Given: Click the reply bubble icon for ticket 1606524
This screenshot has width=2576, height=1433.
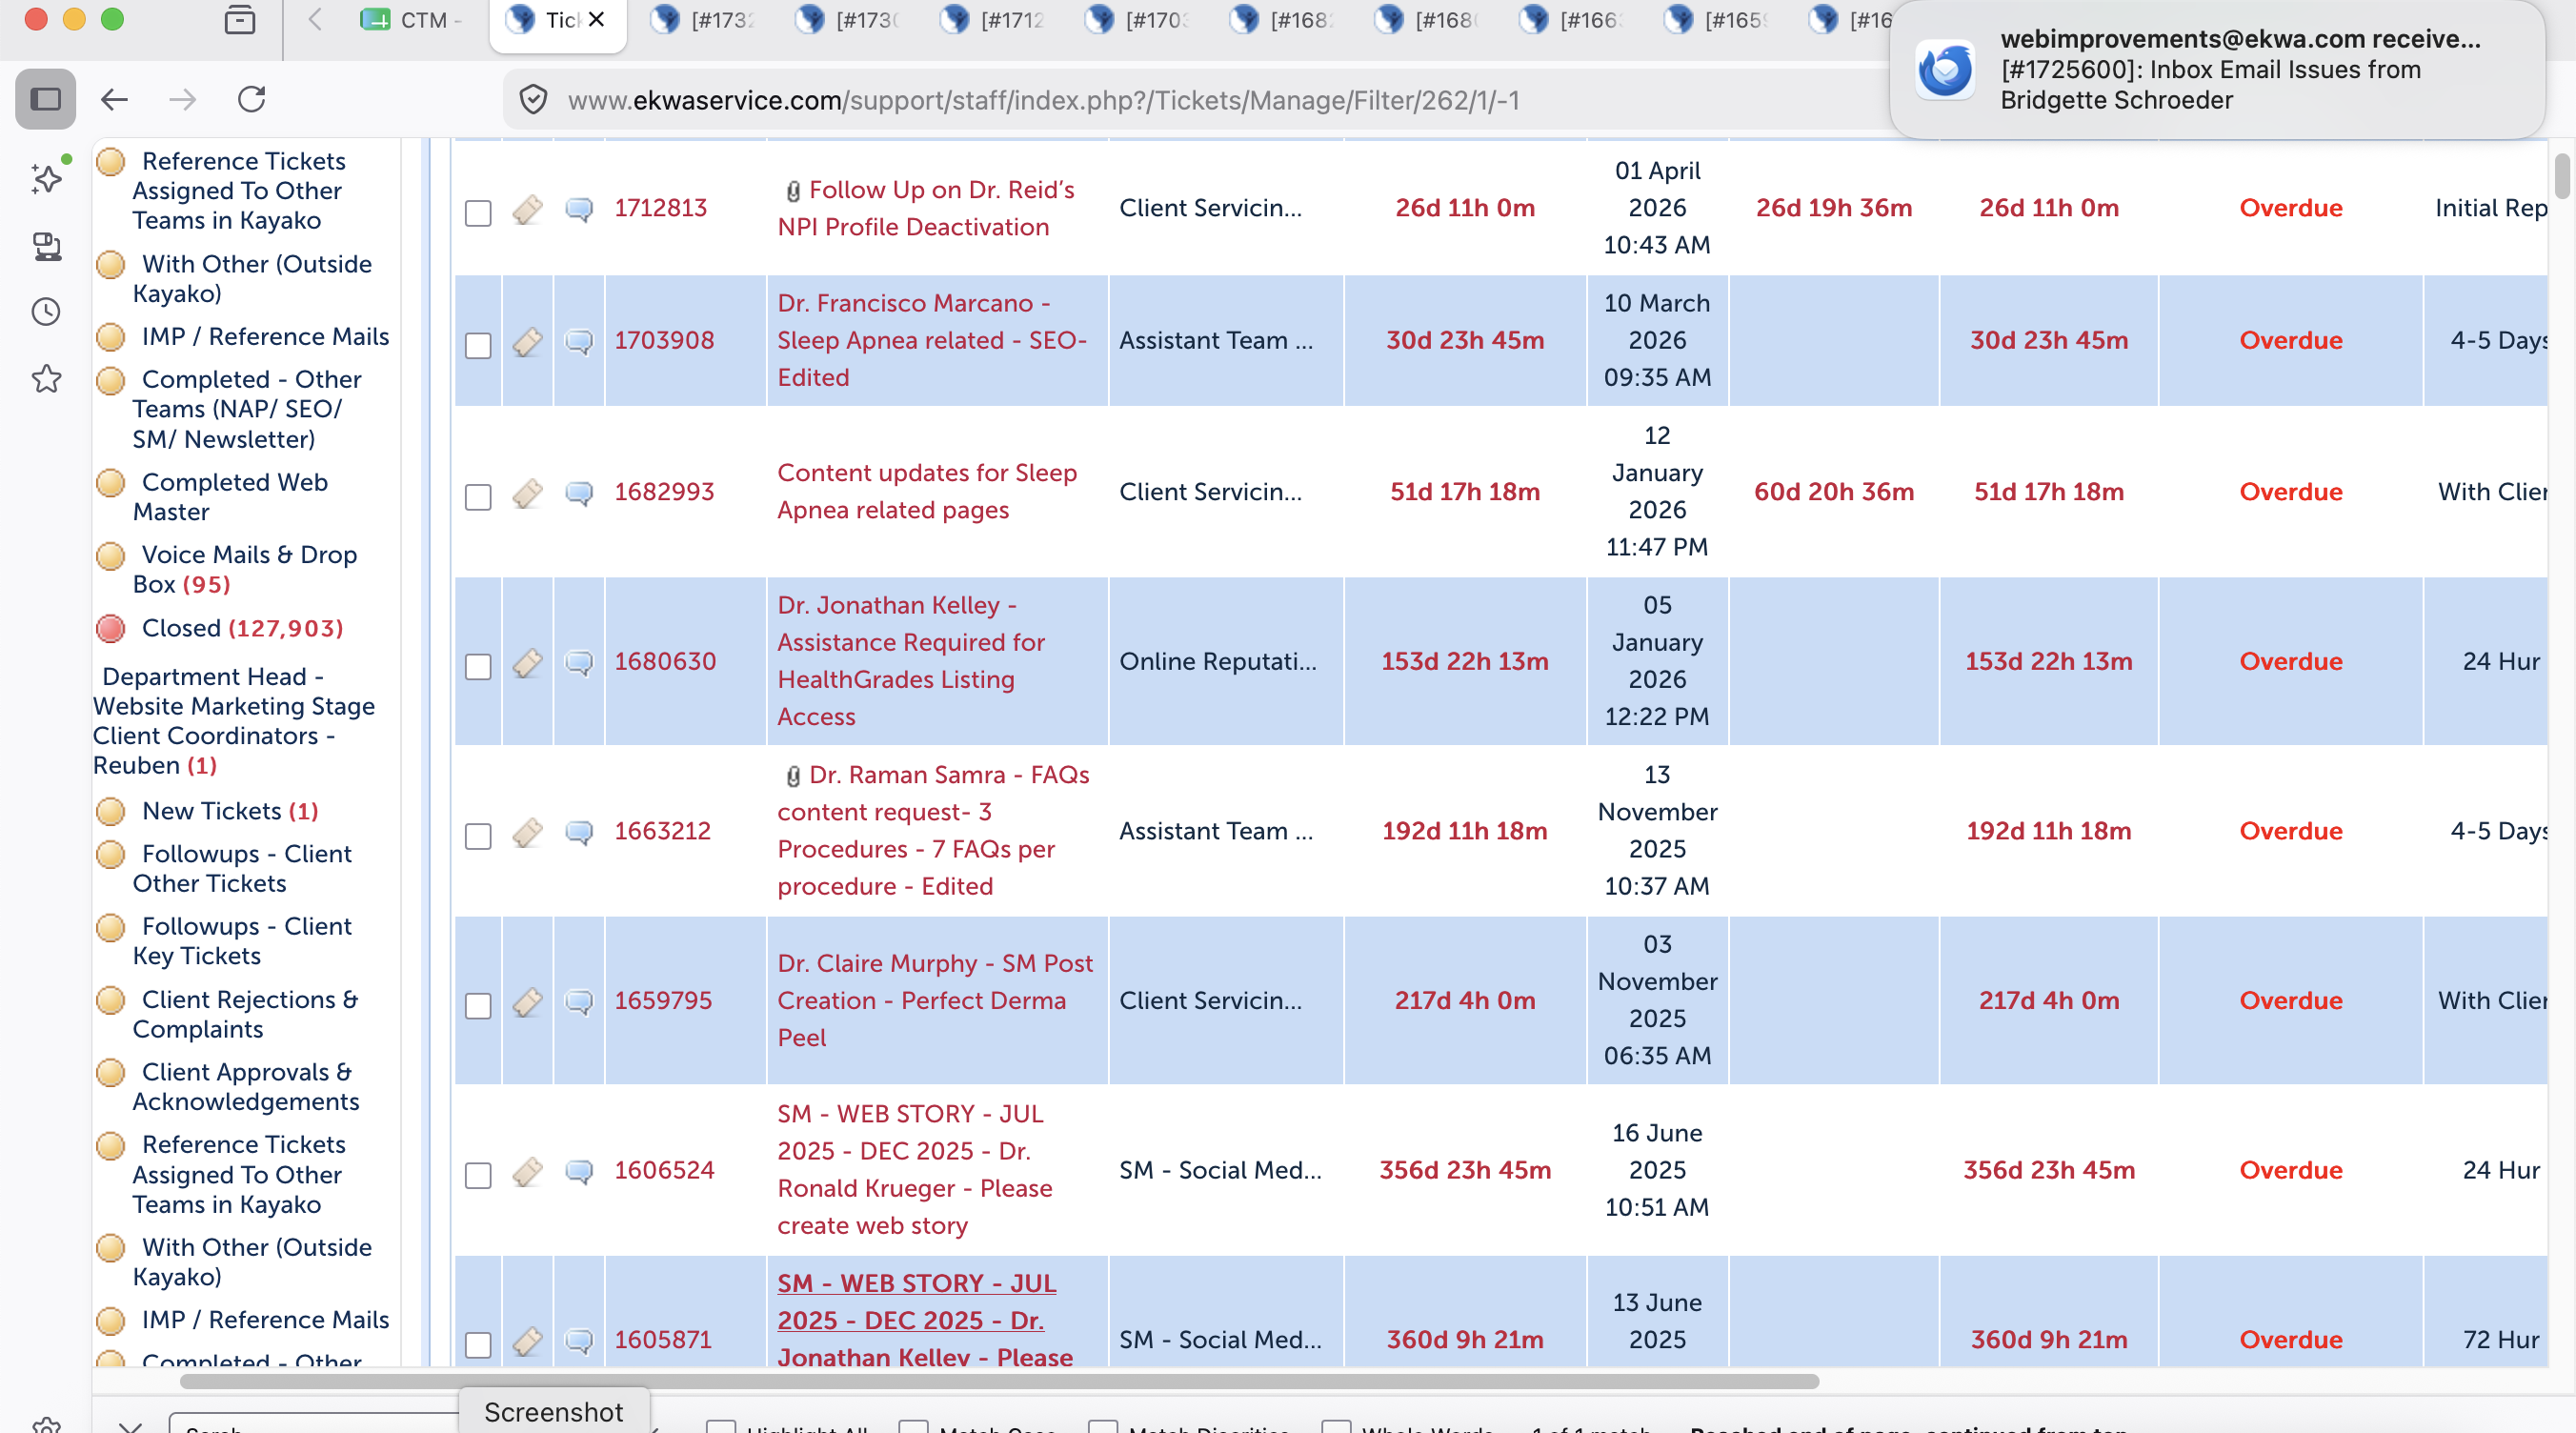Looking at the screenshot, I should click(579, 1171).
